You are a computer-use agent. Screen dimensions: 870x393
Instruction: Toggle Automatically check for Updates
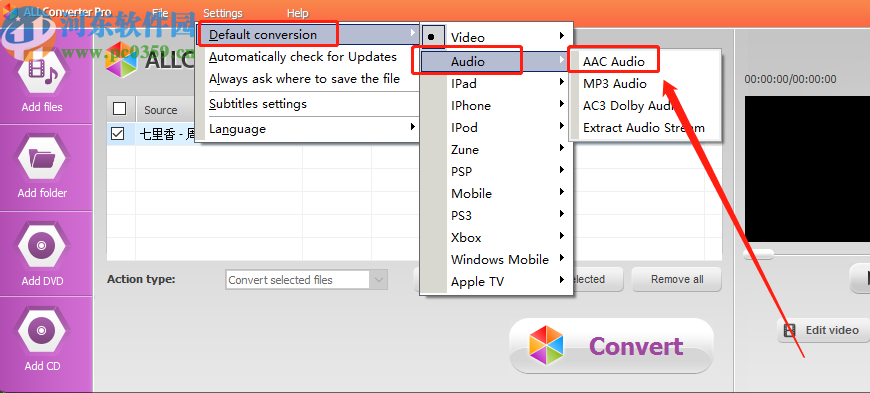(307, 57)
